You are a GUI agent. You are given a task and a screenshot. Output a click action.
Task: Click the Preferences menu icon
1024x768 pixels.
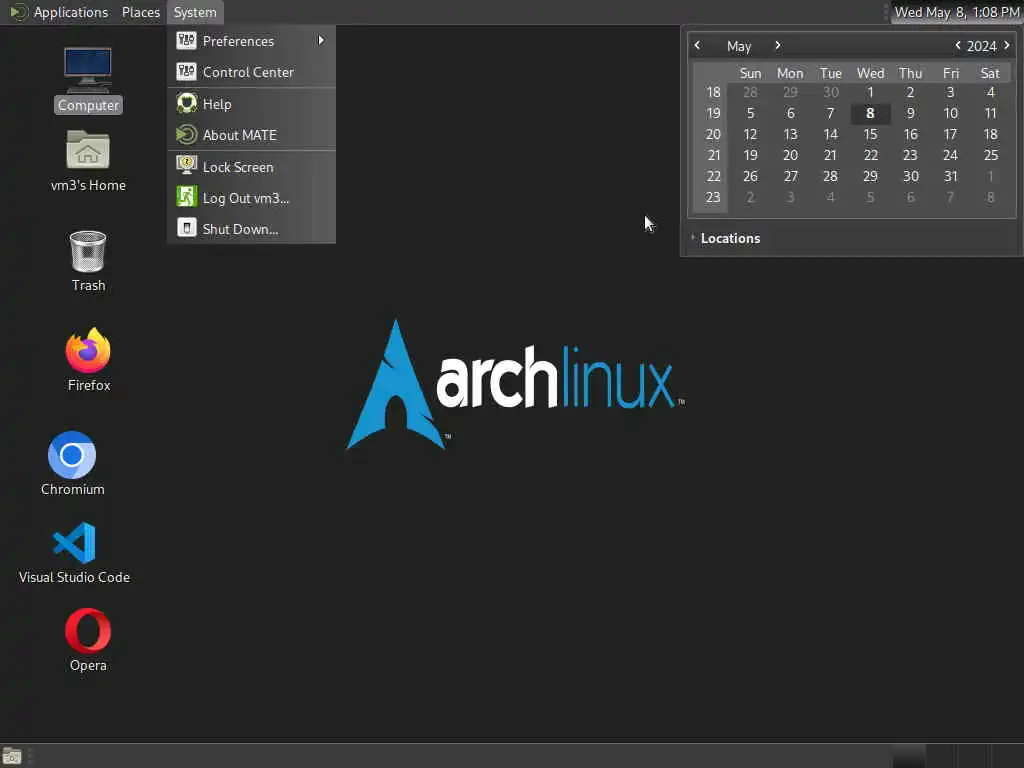(186, 40)
